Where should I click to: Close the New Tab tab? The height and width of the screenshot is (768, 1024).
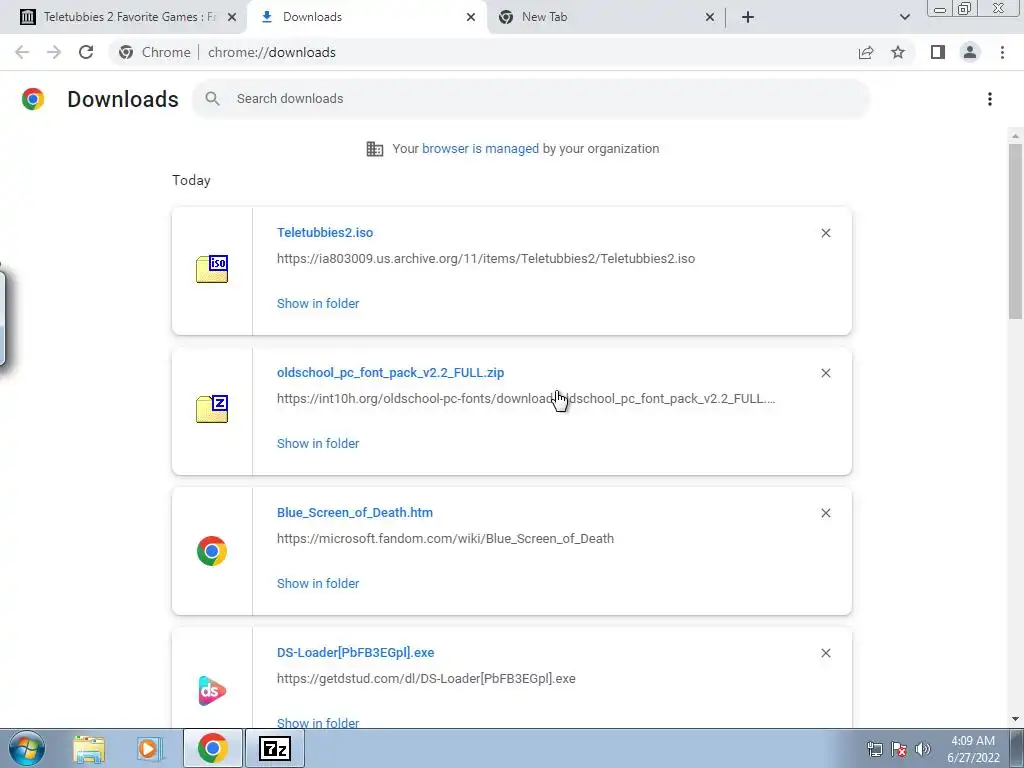tap(710, 17)
